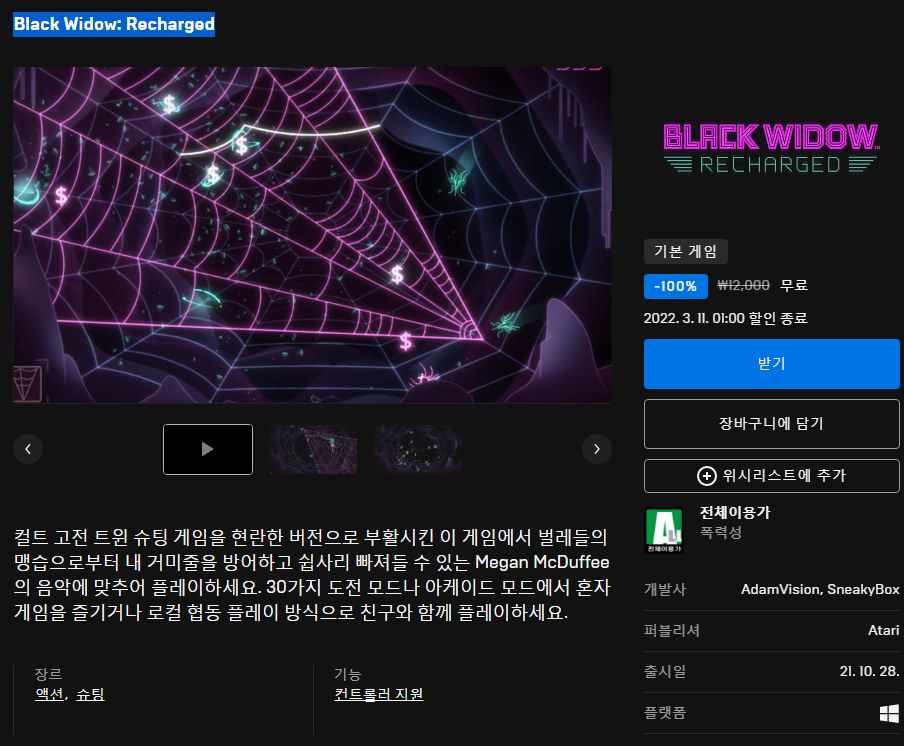Click the publisher name Atari
The height and width of the screenshot is (746, 904).
click(883, 630)
